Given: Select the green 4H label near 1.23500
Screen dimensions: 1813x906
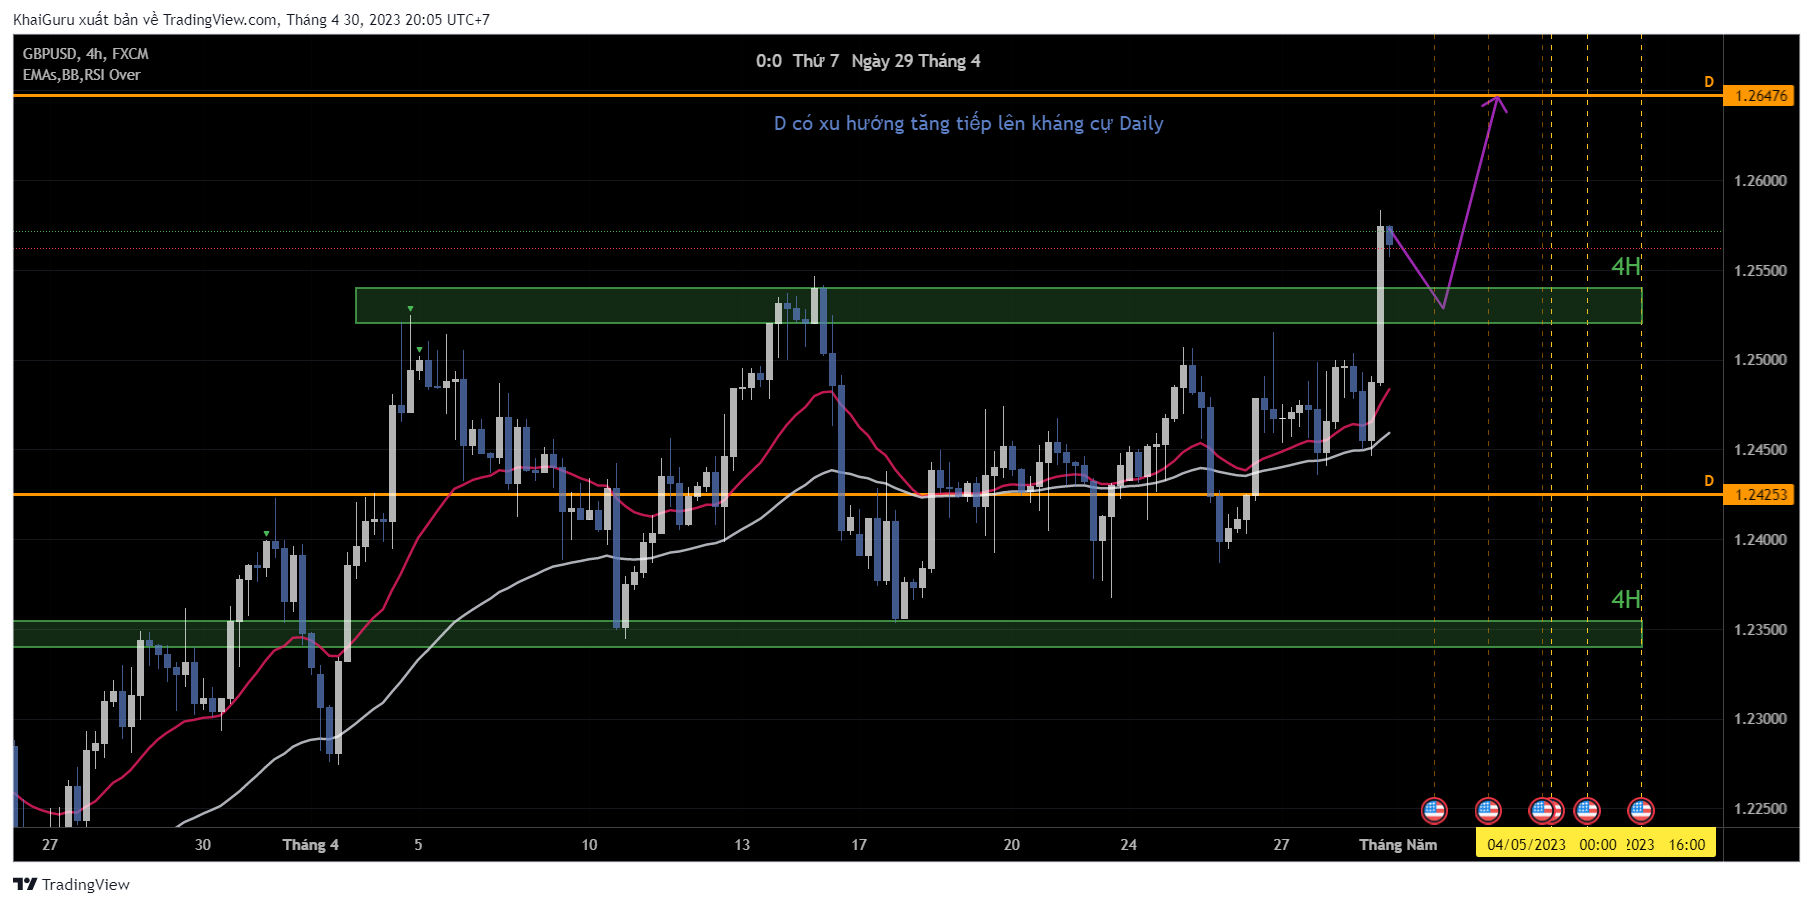Looking at the screenshot, I should coord(1626,600).
